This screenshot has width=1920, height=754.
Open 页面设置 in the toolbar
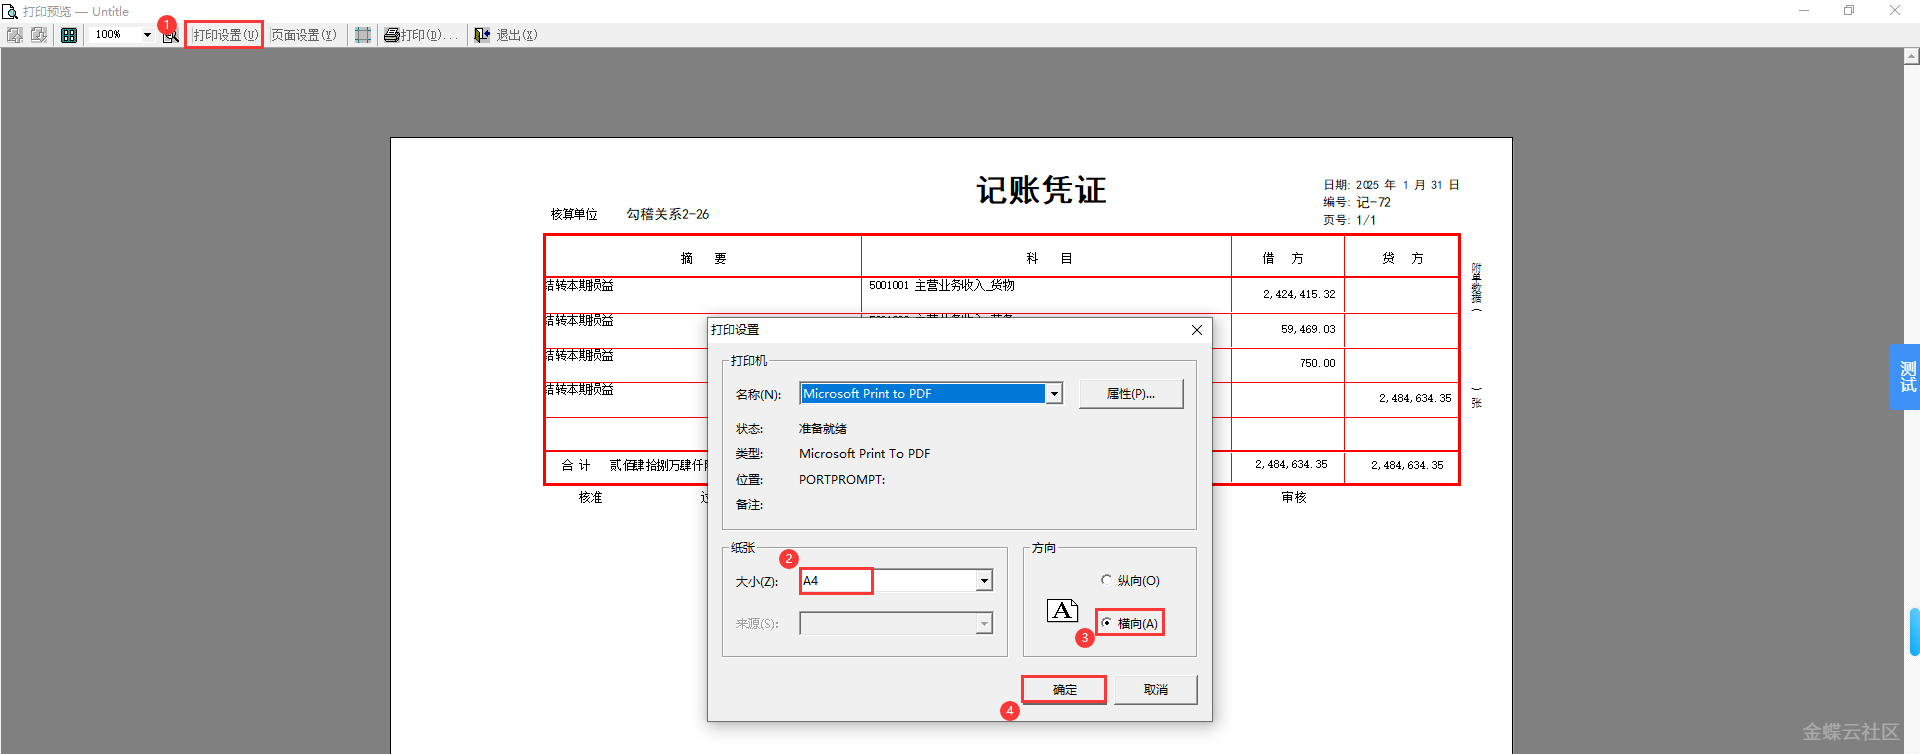click(x=304, y=35)
